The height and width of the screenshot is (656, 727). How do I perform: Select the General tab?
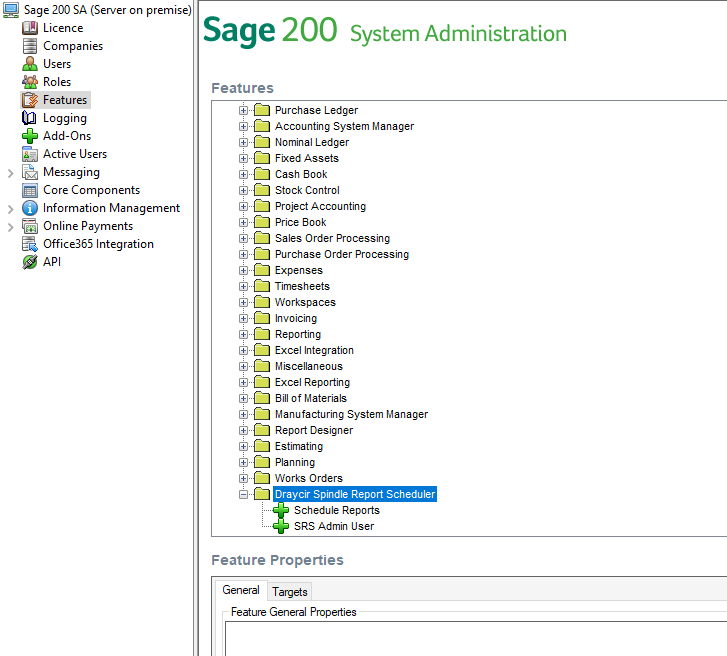(x=241, y=590)
